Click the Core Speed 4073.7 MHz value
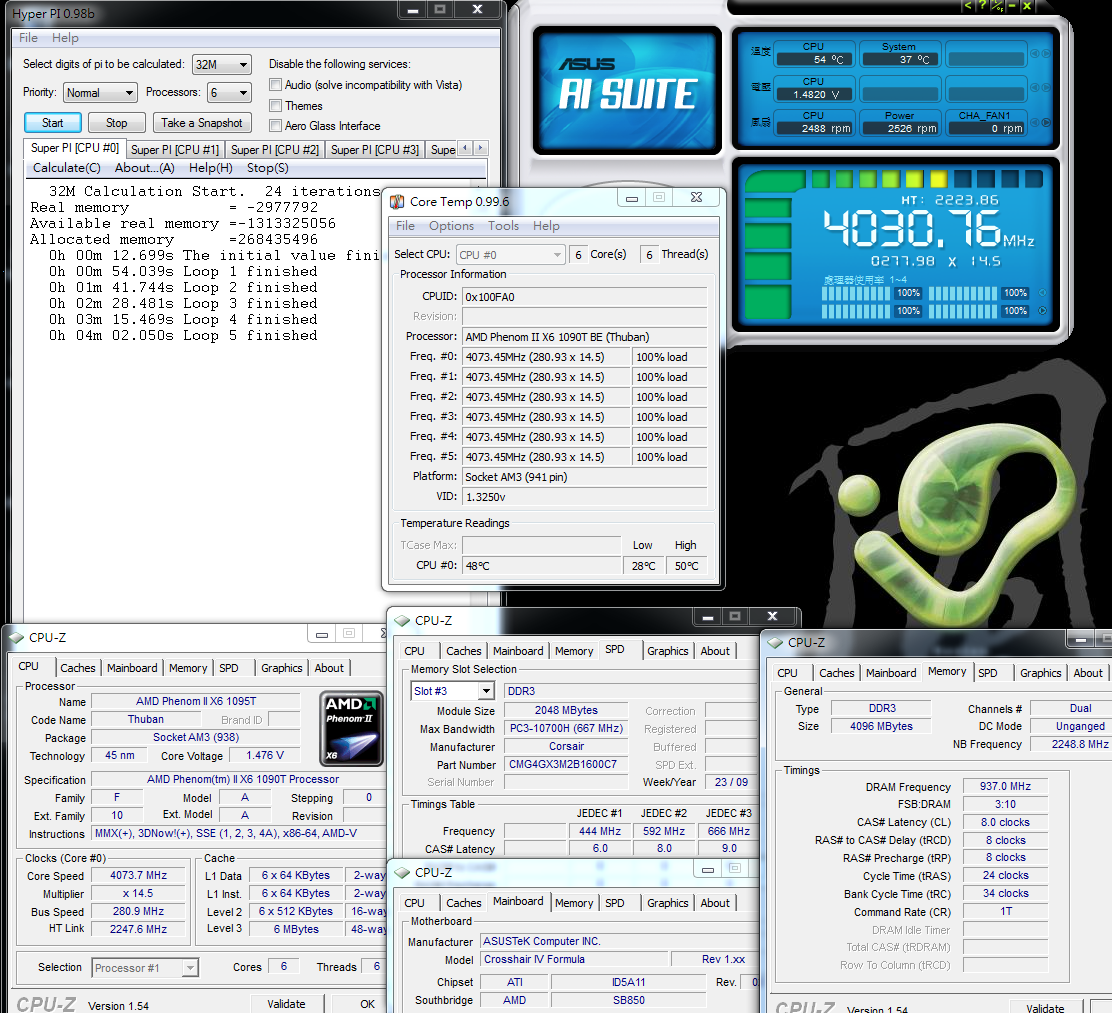The image size is (1112, 1013). pos(138,875)
